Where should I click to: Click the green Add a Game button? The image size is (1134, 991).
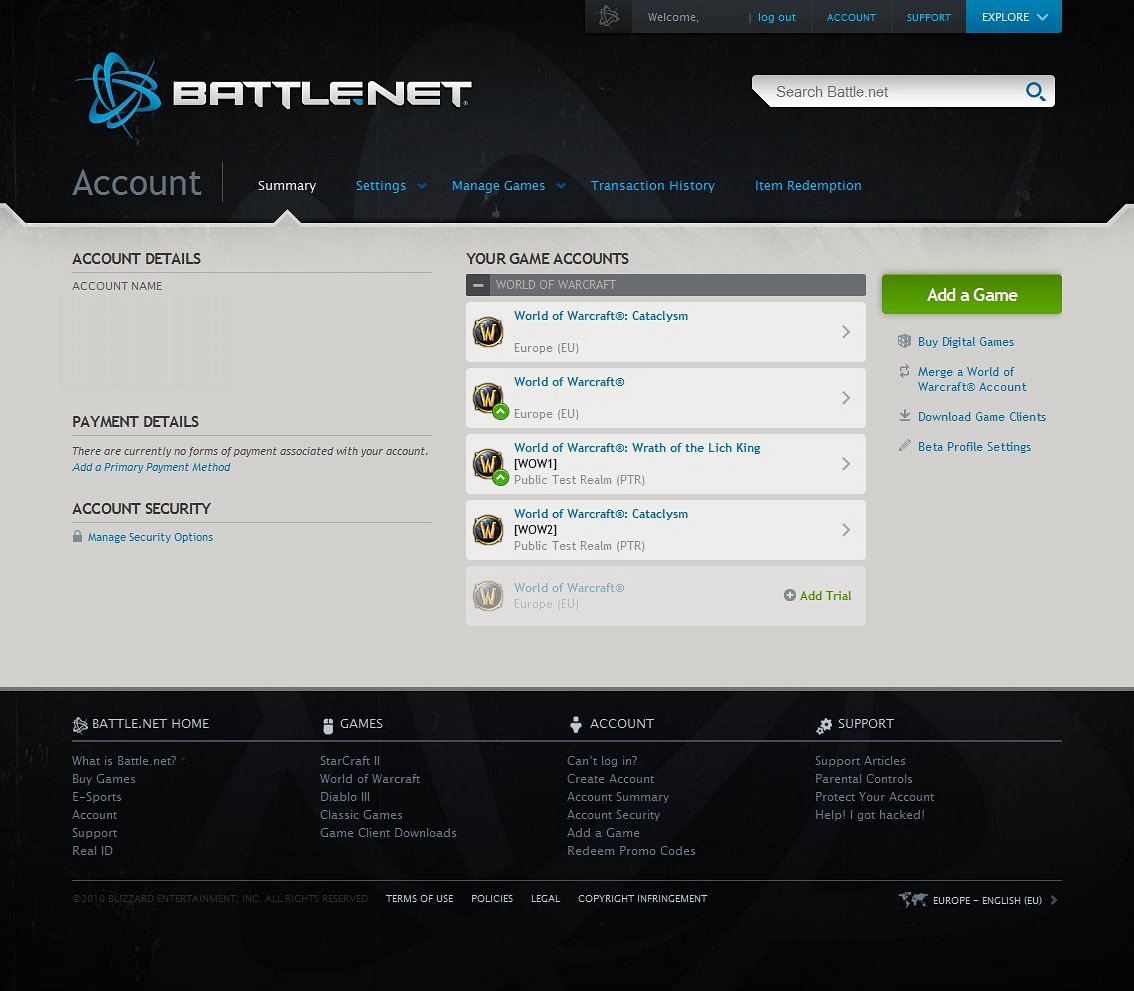(x=971, y=294)
